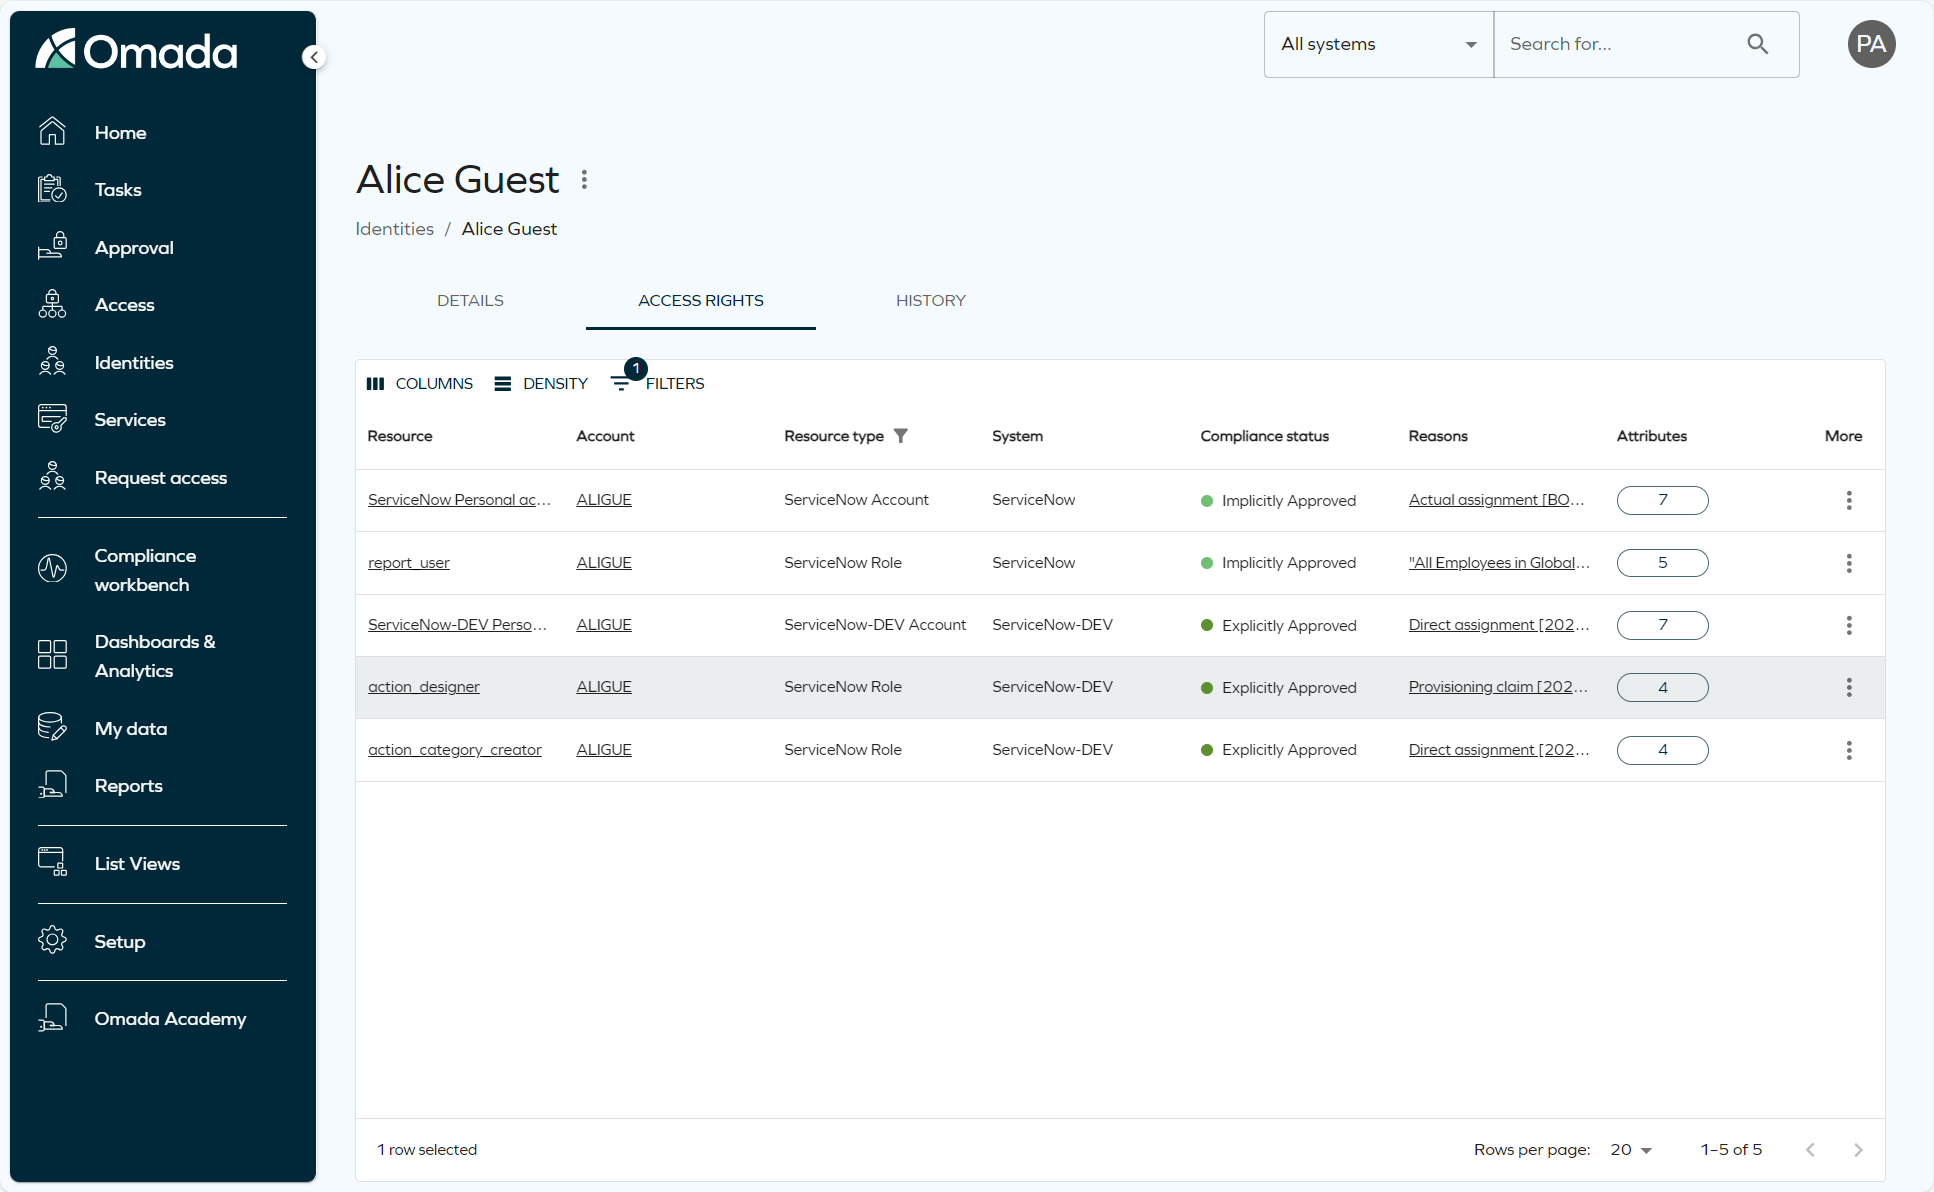Viewport: 1934px width, 1192px height.
Task: Open ALIGUE account in action_designer row
Action: click(x=604, y=687)
